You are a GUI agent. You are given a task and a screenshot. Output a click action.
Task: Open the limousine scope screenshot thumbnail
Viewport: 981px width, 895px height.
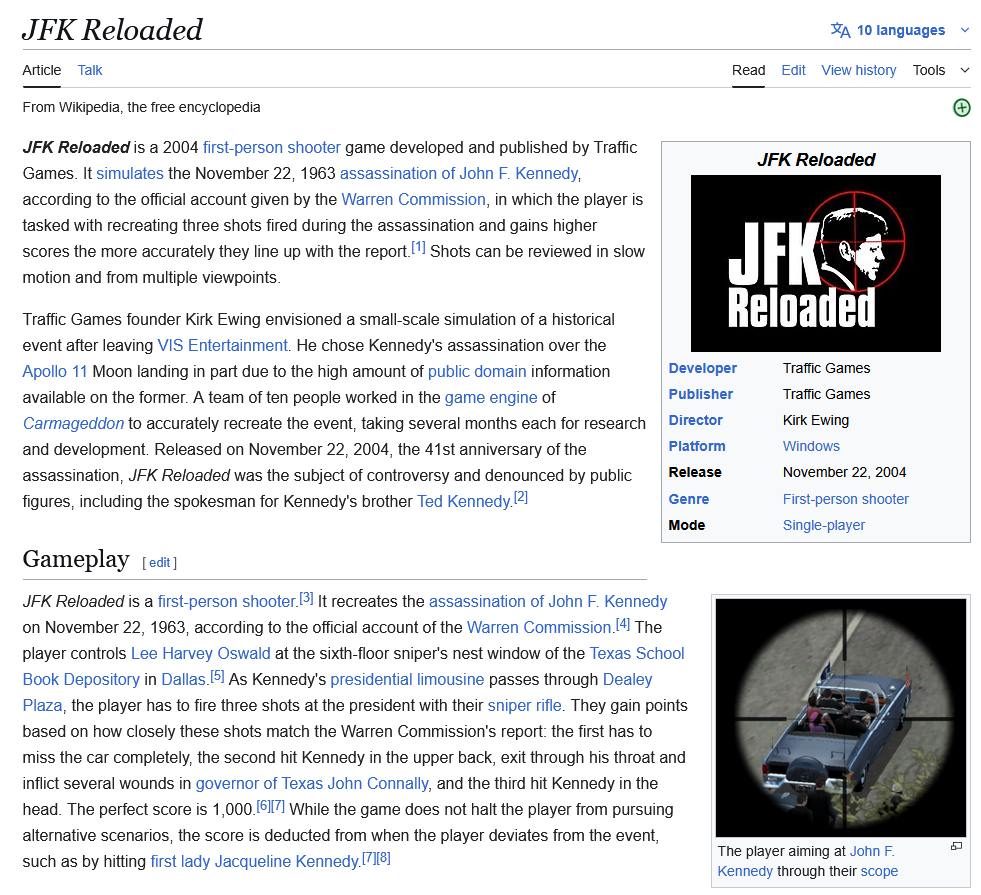(x=840, y=717)
